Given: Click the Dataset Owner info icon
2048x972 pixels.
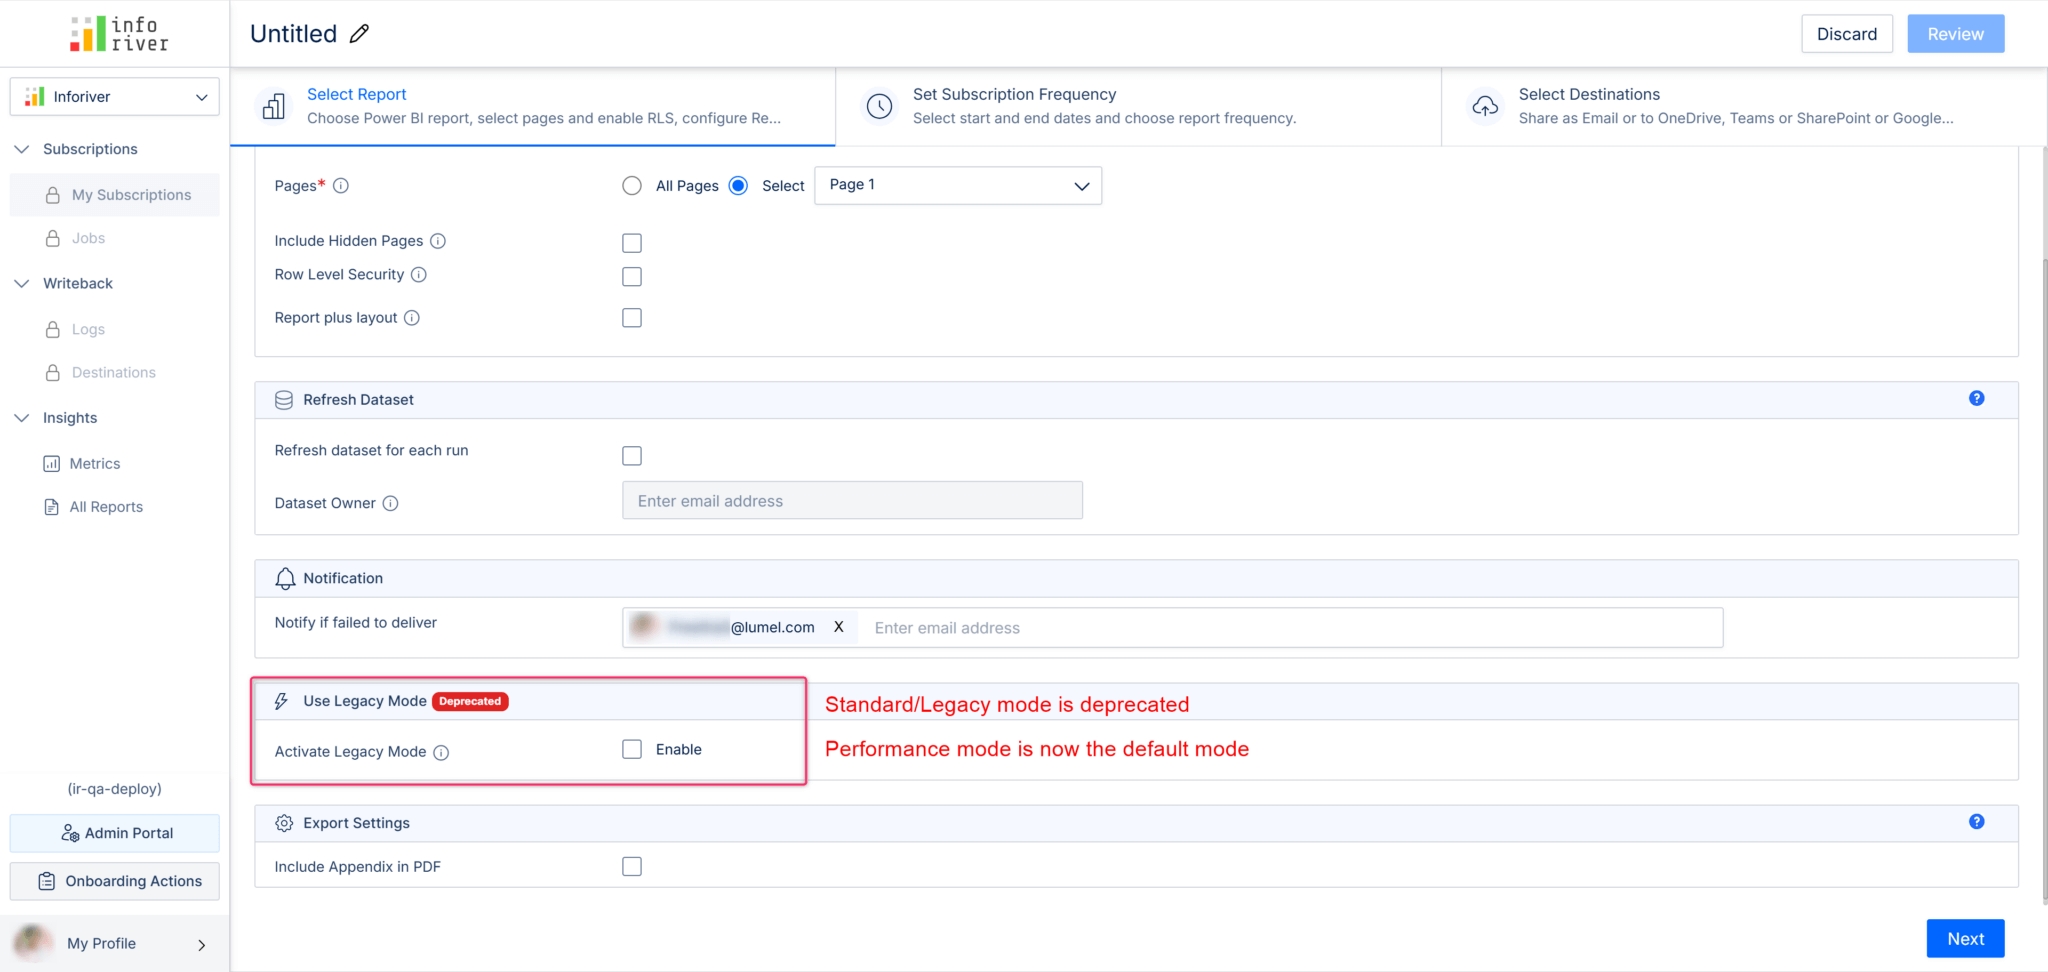Looking at the screenshot, I should point(391,504).
